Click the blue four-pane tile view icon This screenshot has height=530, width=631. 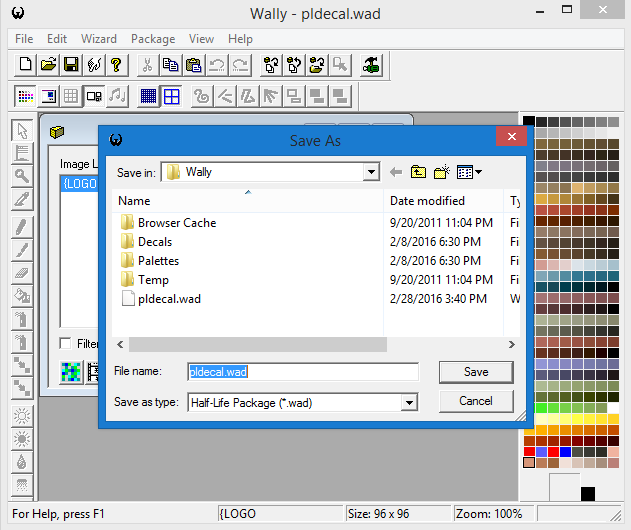click(x=171, y=96)
